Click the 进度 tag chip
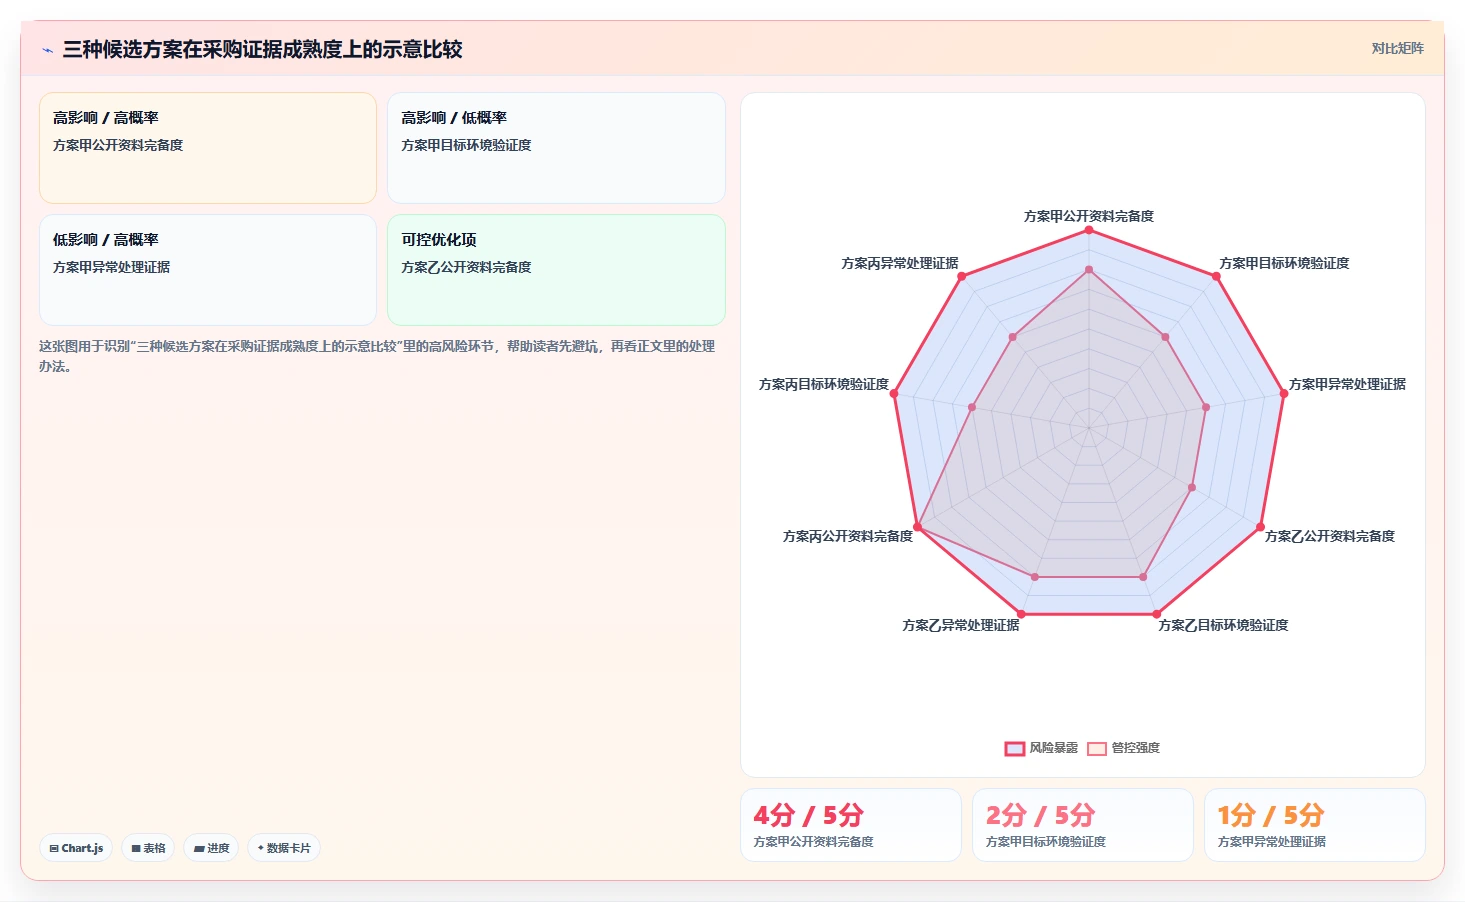1465x902 pixels. click(211, 848)
